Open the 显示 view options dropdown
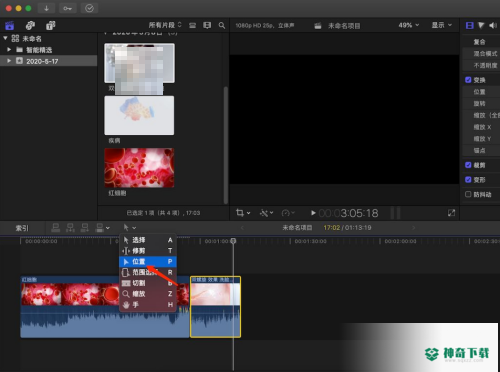Screen dimensions: 500x372 click(x=442, y=25)
